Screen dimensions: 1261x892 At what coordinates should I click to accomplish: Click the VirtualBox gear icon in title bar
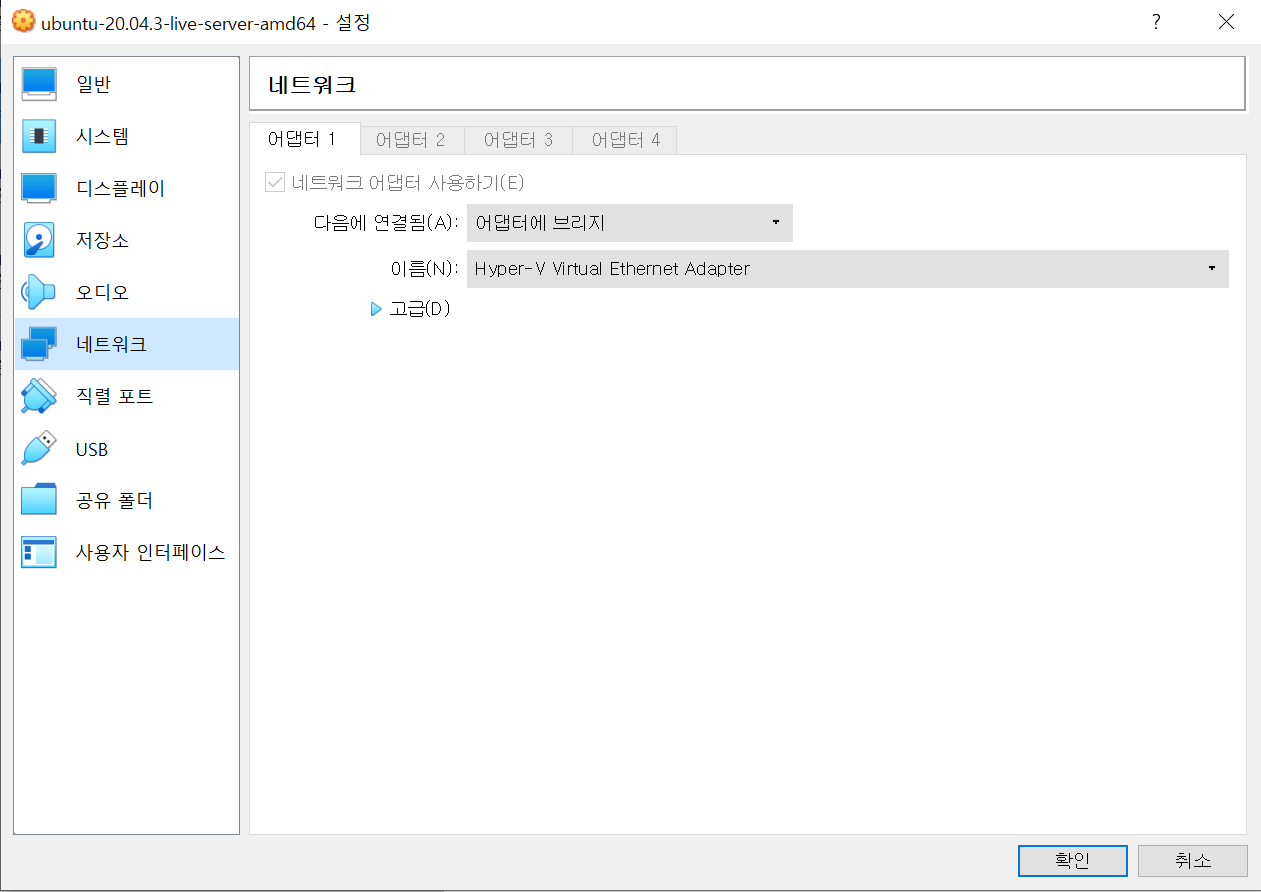[x=22, y=21]
